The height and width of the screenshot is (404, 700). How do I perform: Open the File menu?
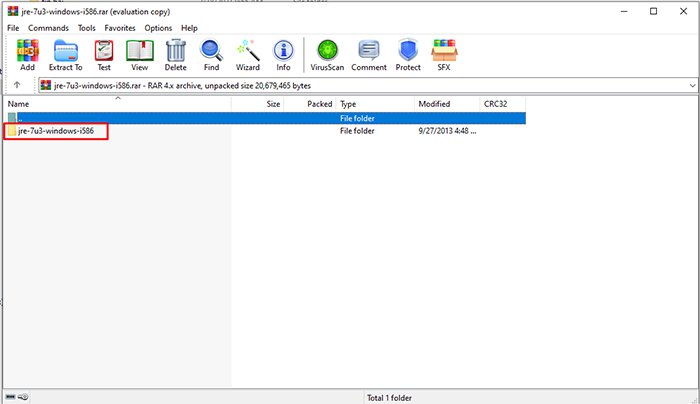coord(13,28)
